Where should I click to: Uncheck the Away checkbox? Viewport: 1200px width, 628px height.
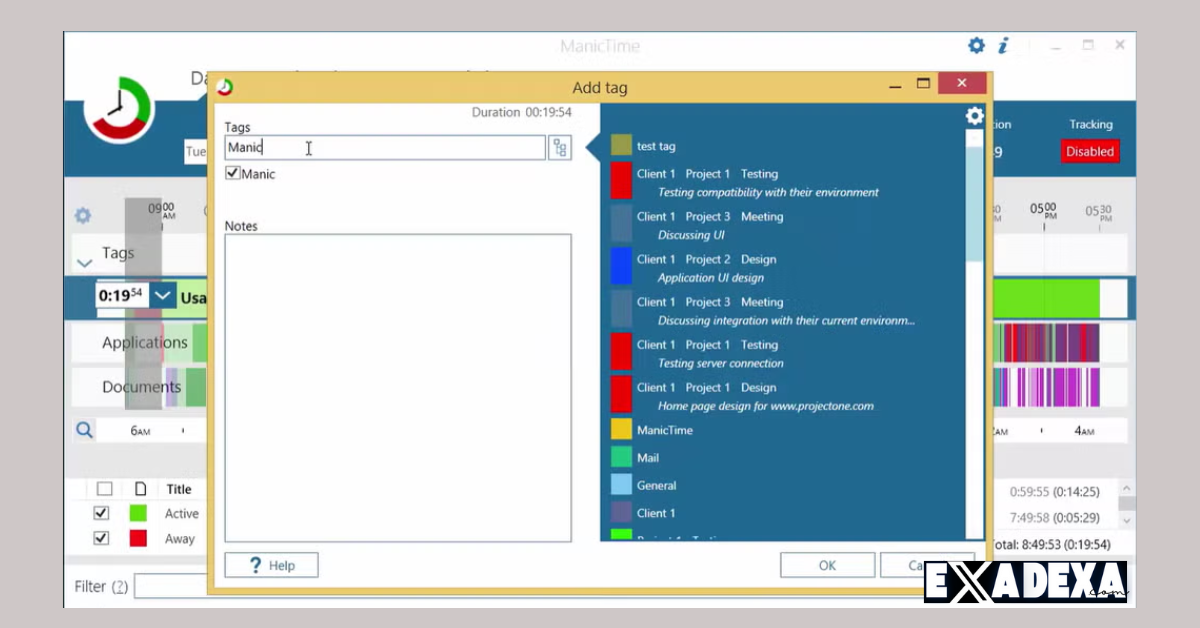click(100, 538)
